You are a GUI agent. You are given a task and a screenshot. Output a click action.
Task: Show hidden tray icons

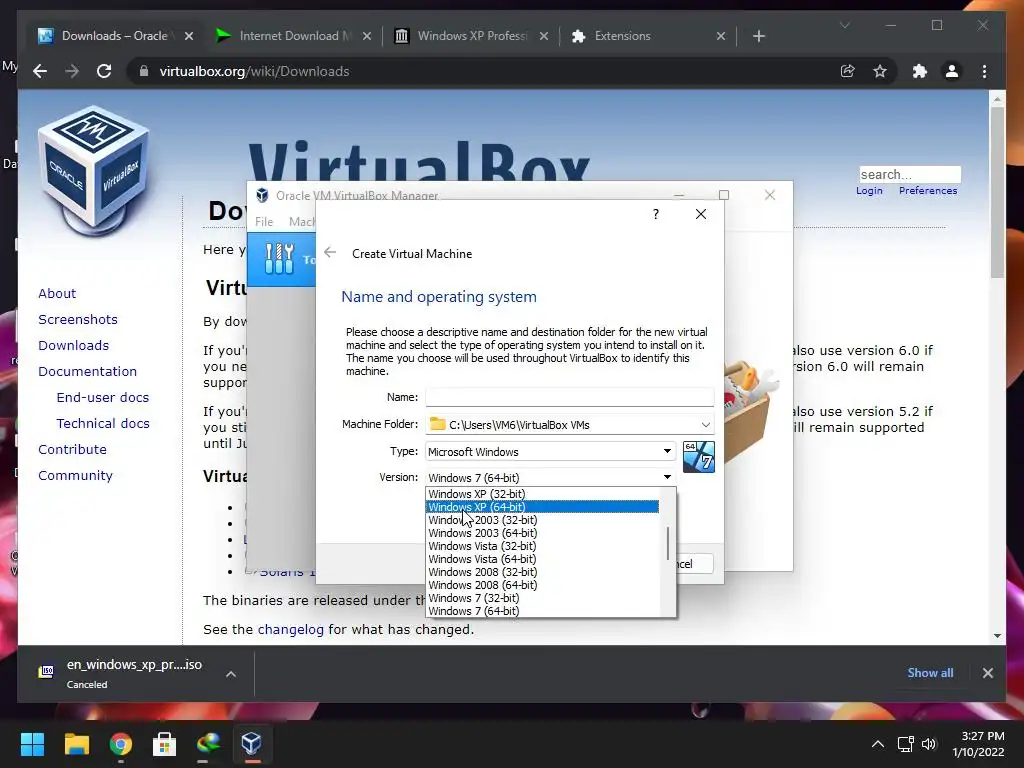pyautogui.click(x=878, y=744)
